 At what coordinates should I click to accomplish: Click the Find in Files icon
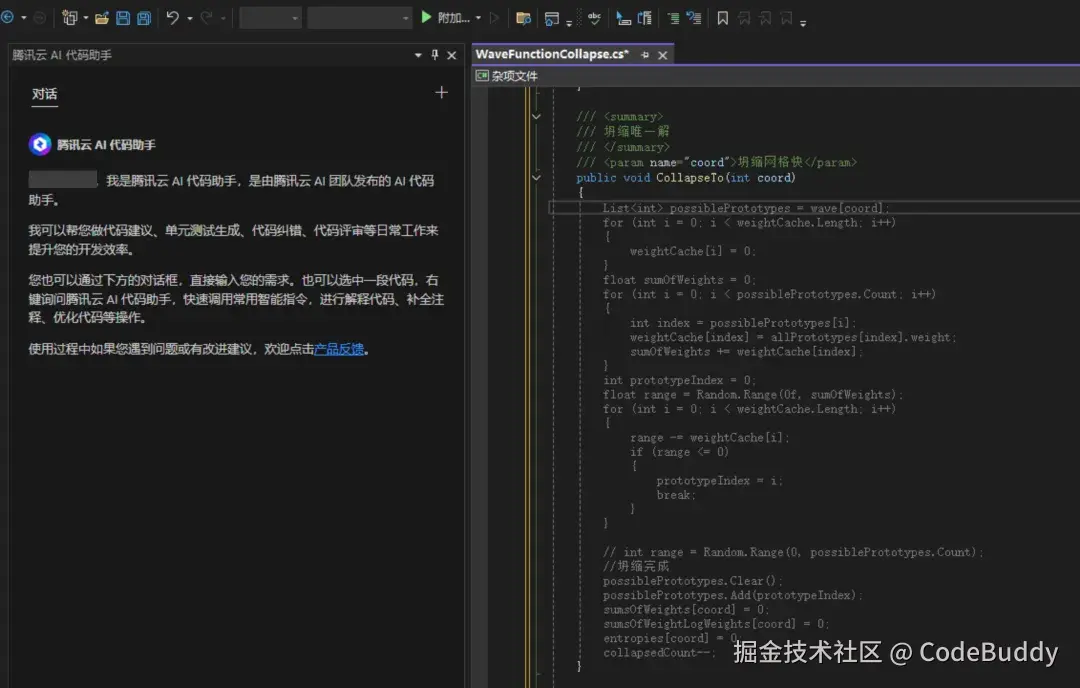click(x=521, y=17)
